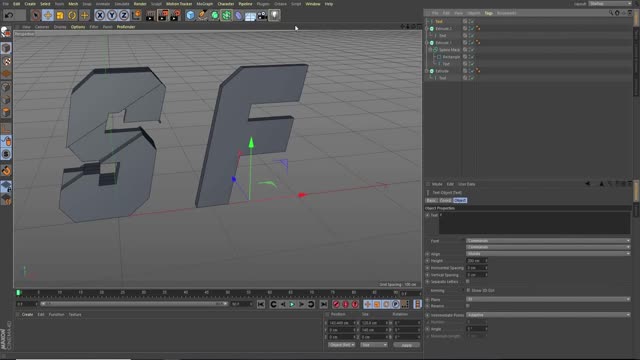Add a Light object bulb icon
Image resolution: width=640 pixels, height=360 pixels.
coord(274,16)
